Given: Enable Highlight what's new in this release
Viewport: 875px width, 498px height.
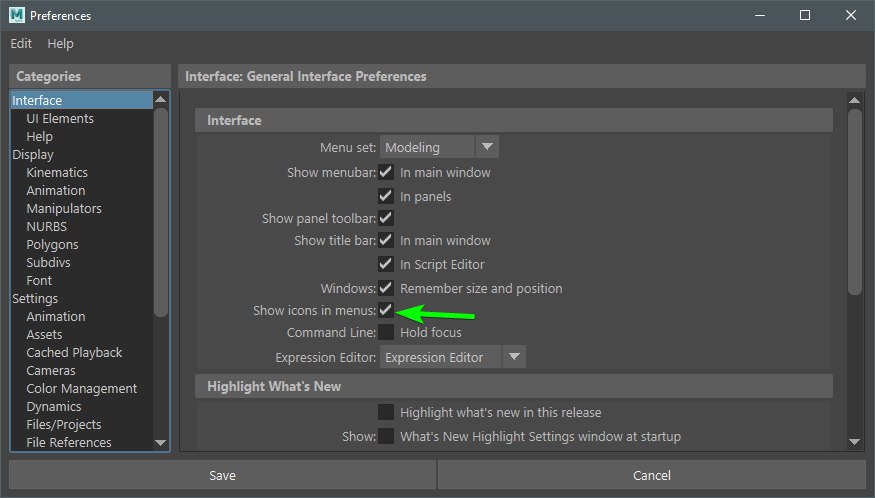Looking at the screenshot, I should (386, 412).
